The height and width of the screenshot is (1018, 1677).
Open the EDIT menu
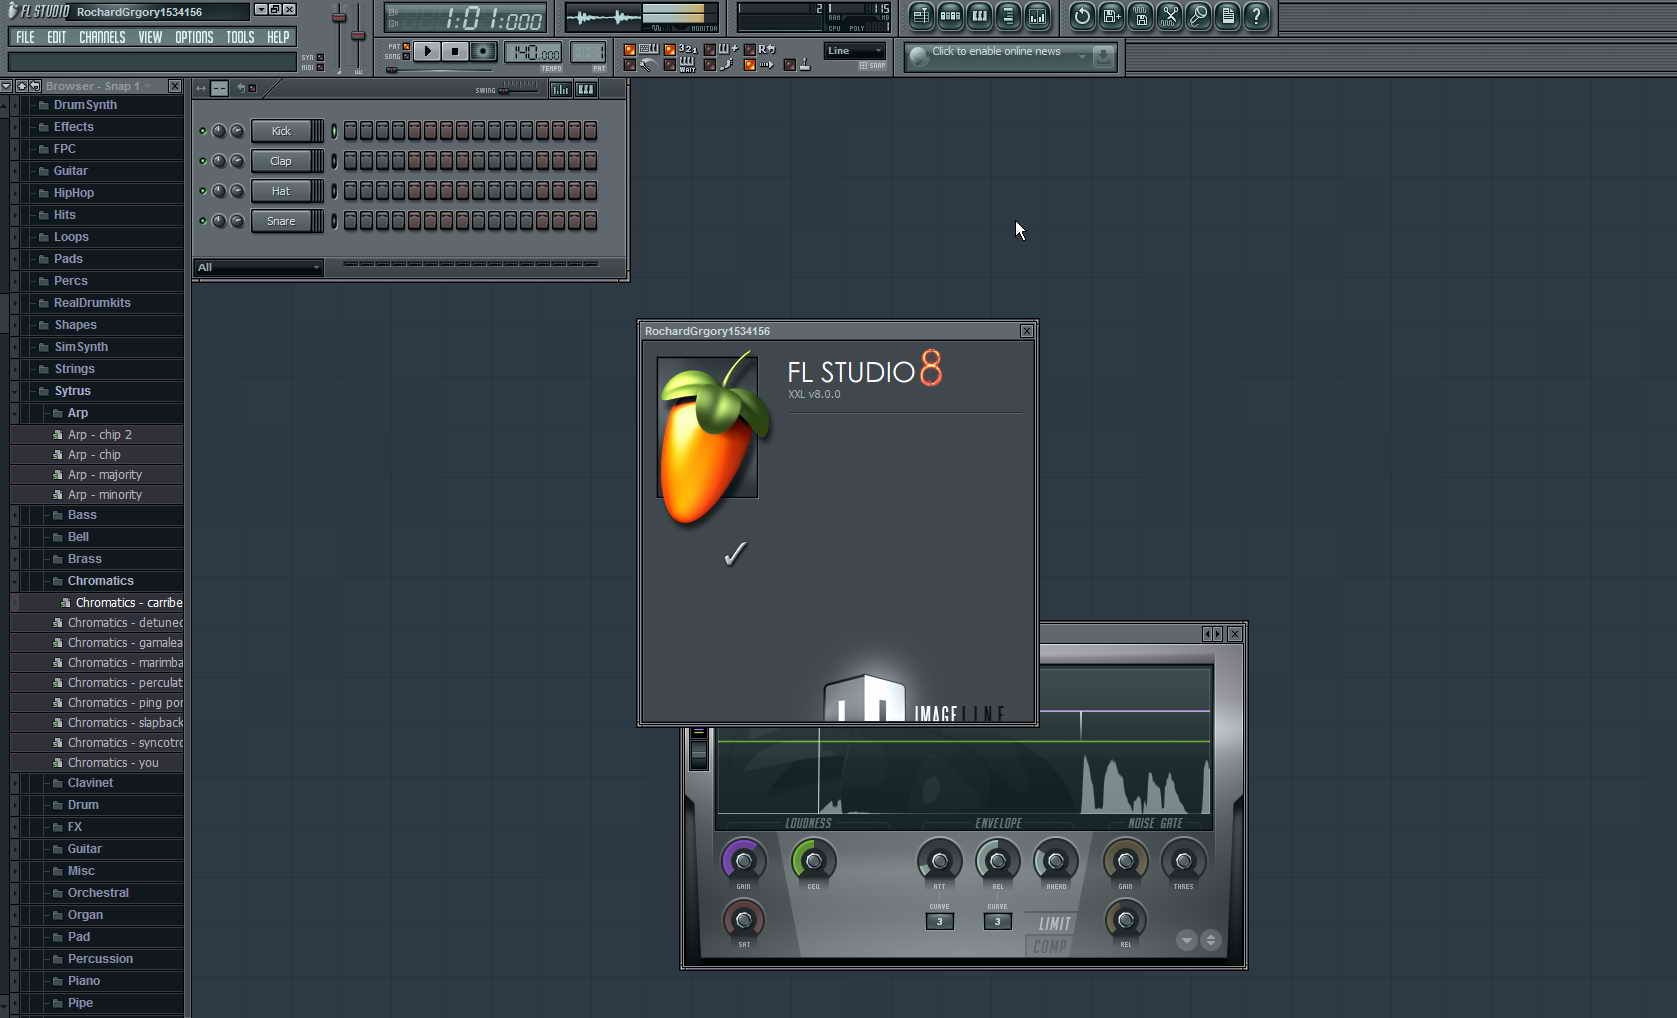(56, 37)
